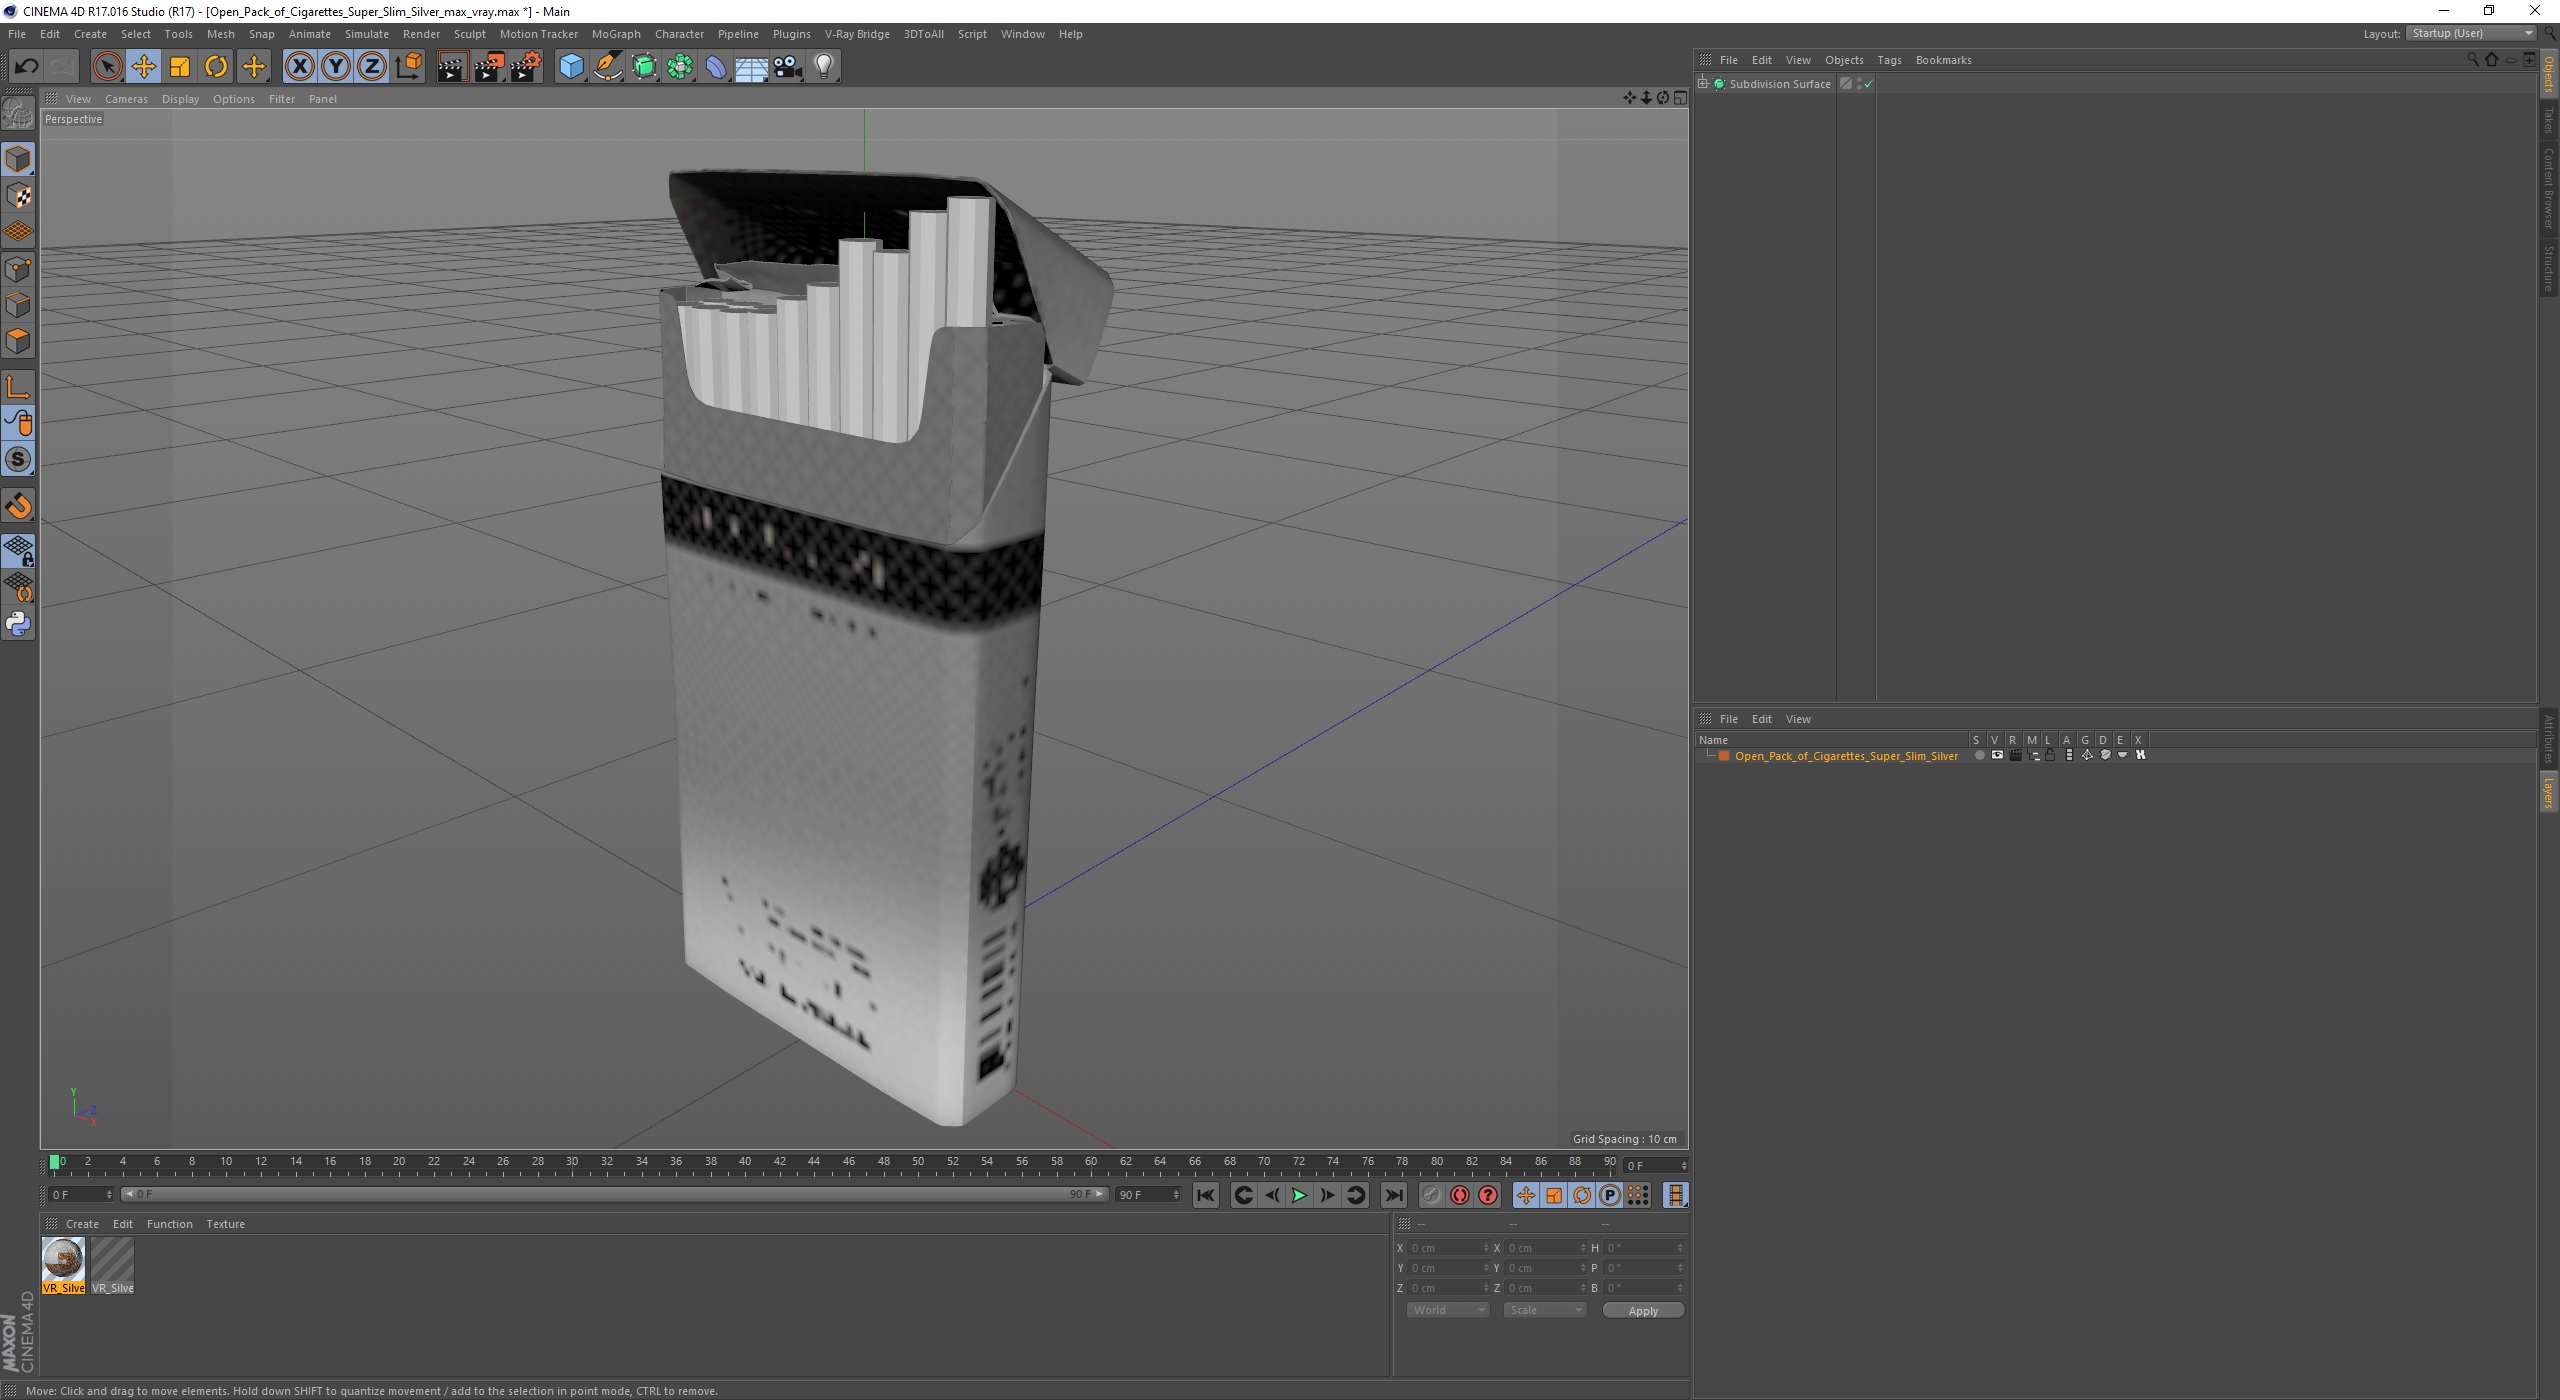Screen dimensions: 2560x1400
Task: Select the Rotate tool in top toolbar
Action: (x=216, y=67)
